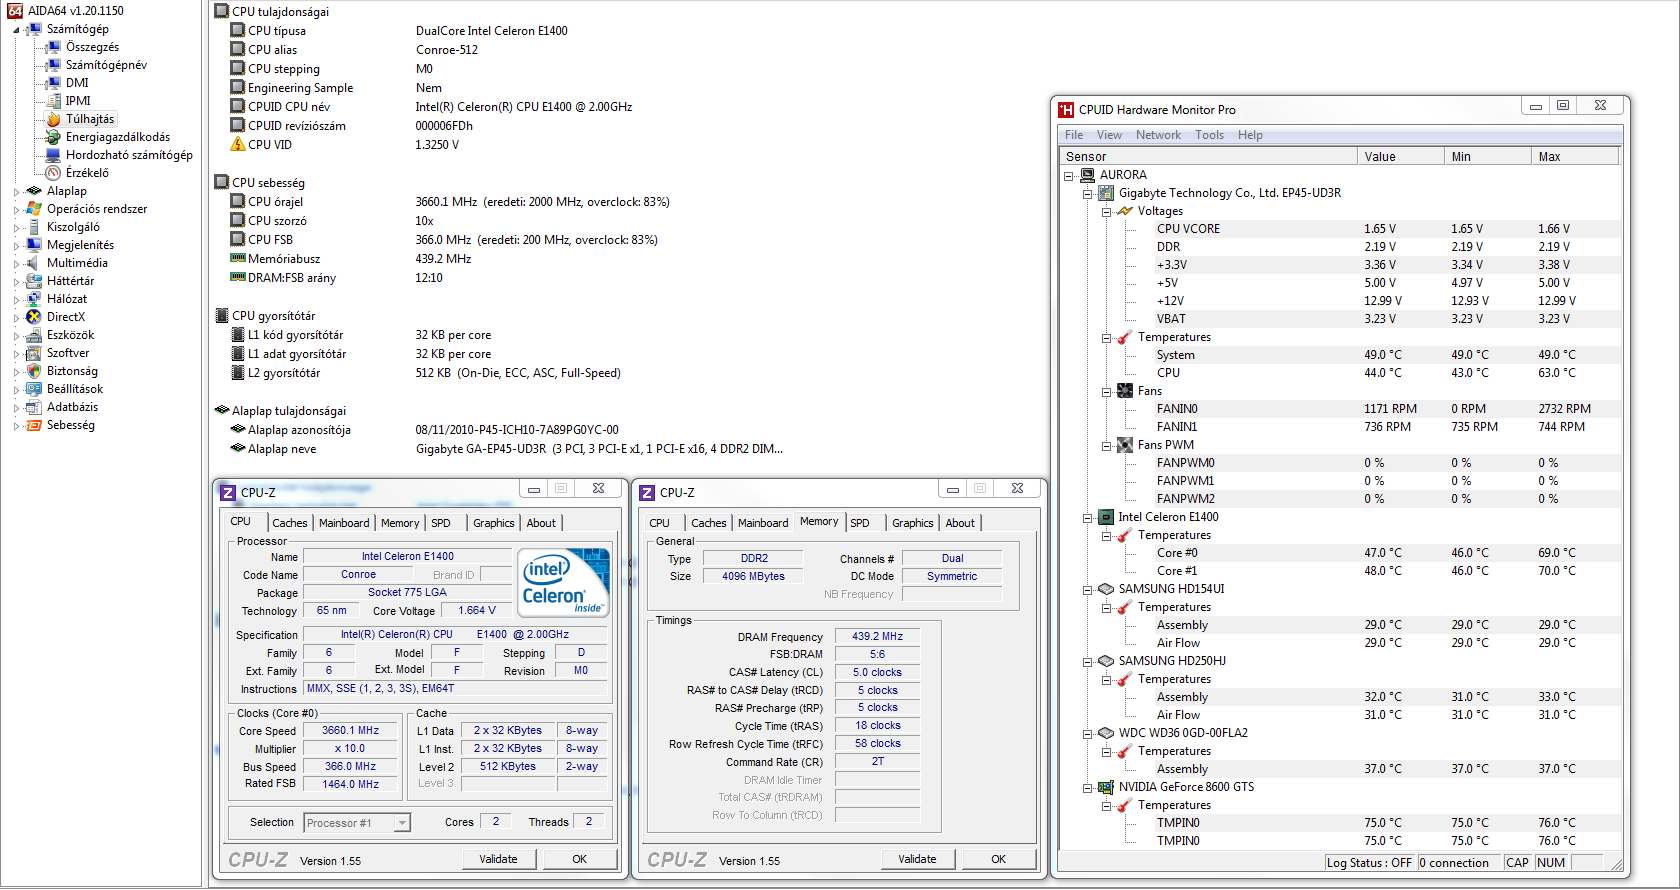
Task: Click the Fans icon in HWMonitor
Action: (1125, 391)
